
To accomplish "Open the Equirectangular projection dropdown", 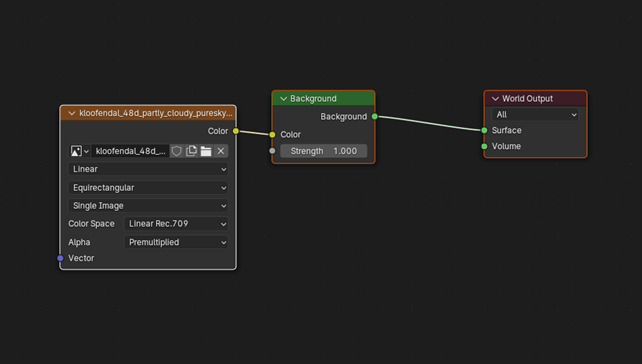I will 148,188.
